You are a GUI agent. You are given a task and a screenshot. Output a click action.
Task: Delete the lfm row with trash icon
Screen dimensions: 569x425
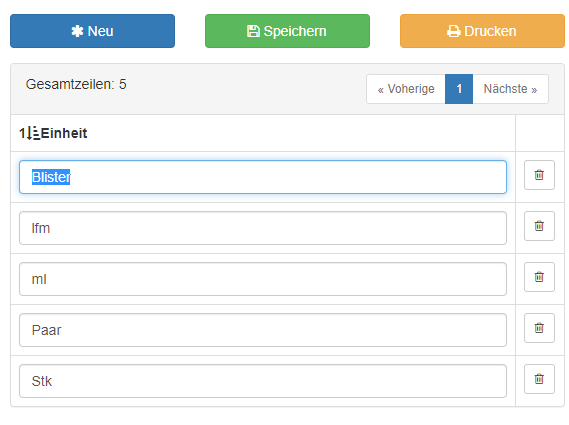[539, 226]
